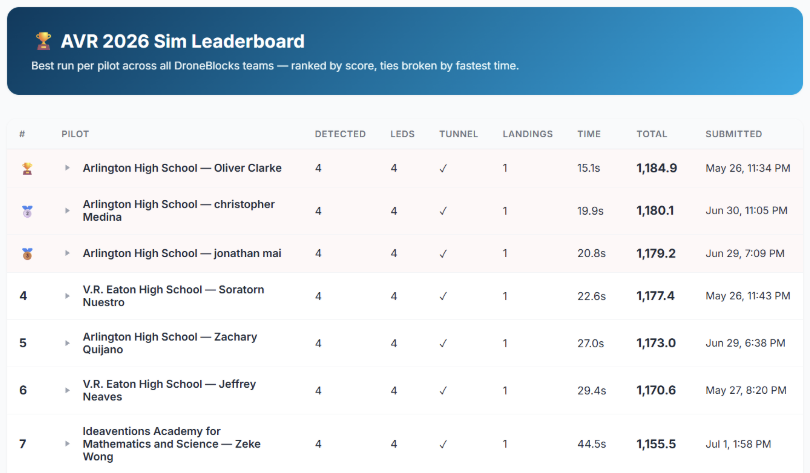Click the Best run per pilot subtitle
810x473 pixels.
[275, 66]
